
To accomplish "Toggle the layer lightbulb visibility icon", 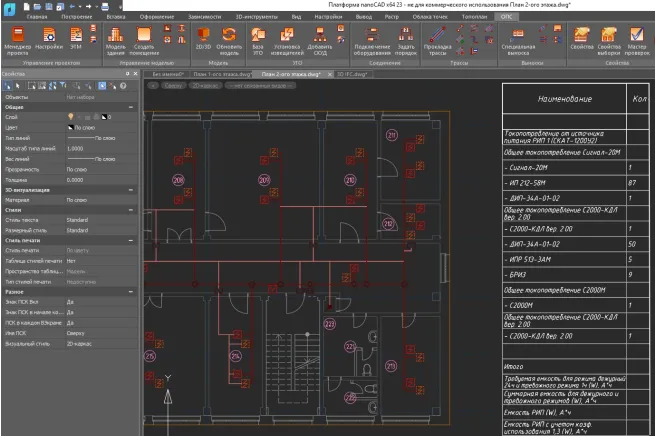I will coord(69,117).
